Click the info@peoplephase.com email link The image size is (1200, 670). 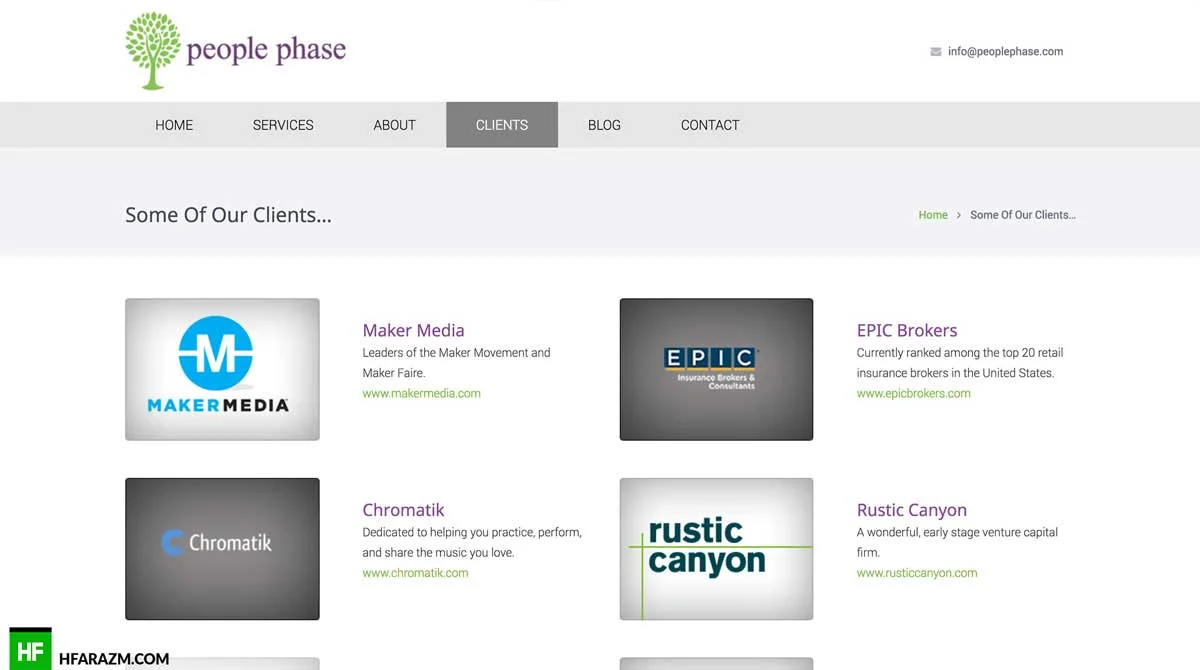click(x=1005, y=52)
